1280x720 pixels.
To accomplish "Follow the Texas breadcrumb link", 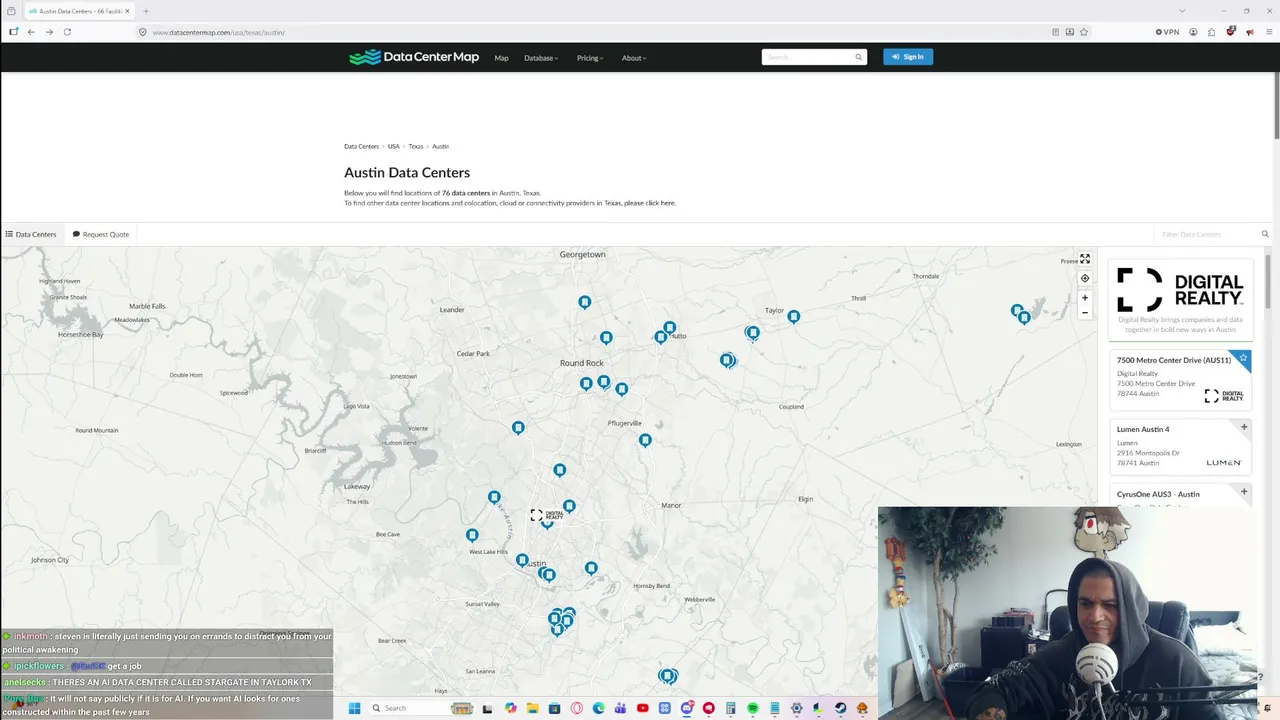I will point(416,146).
